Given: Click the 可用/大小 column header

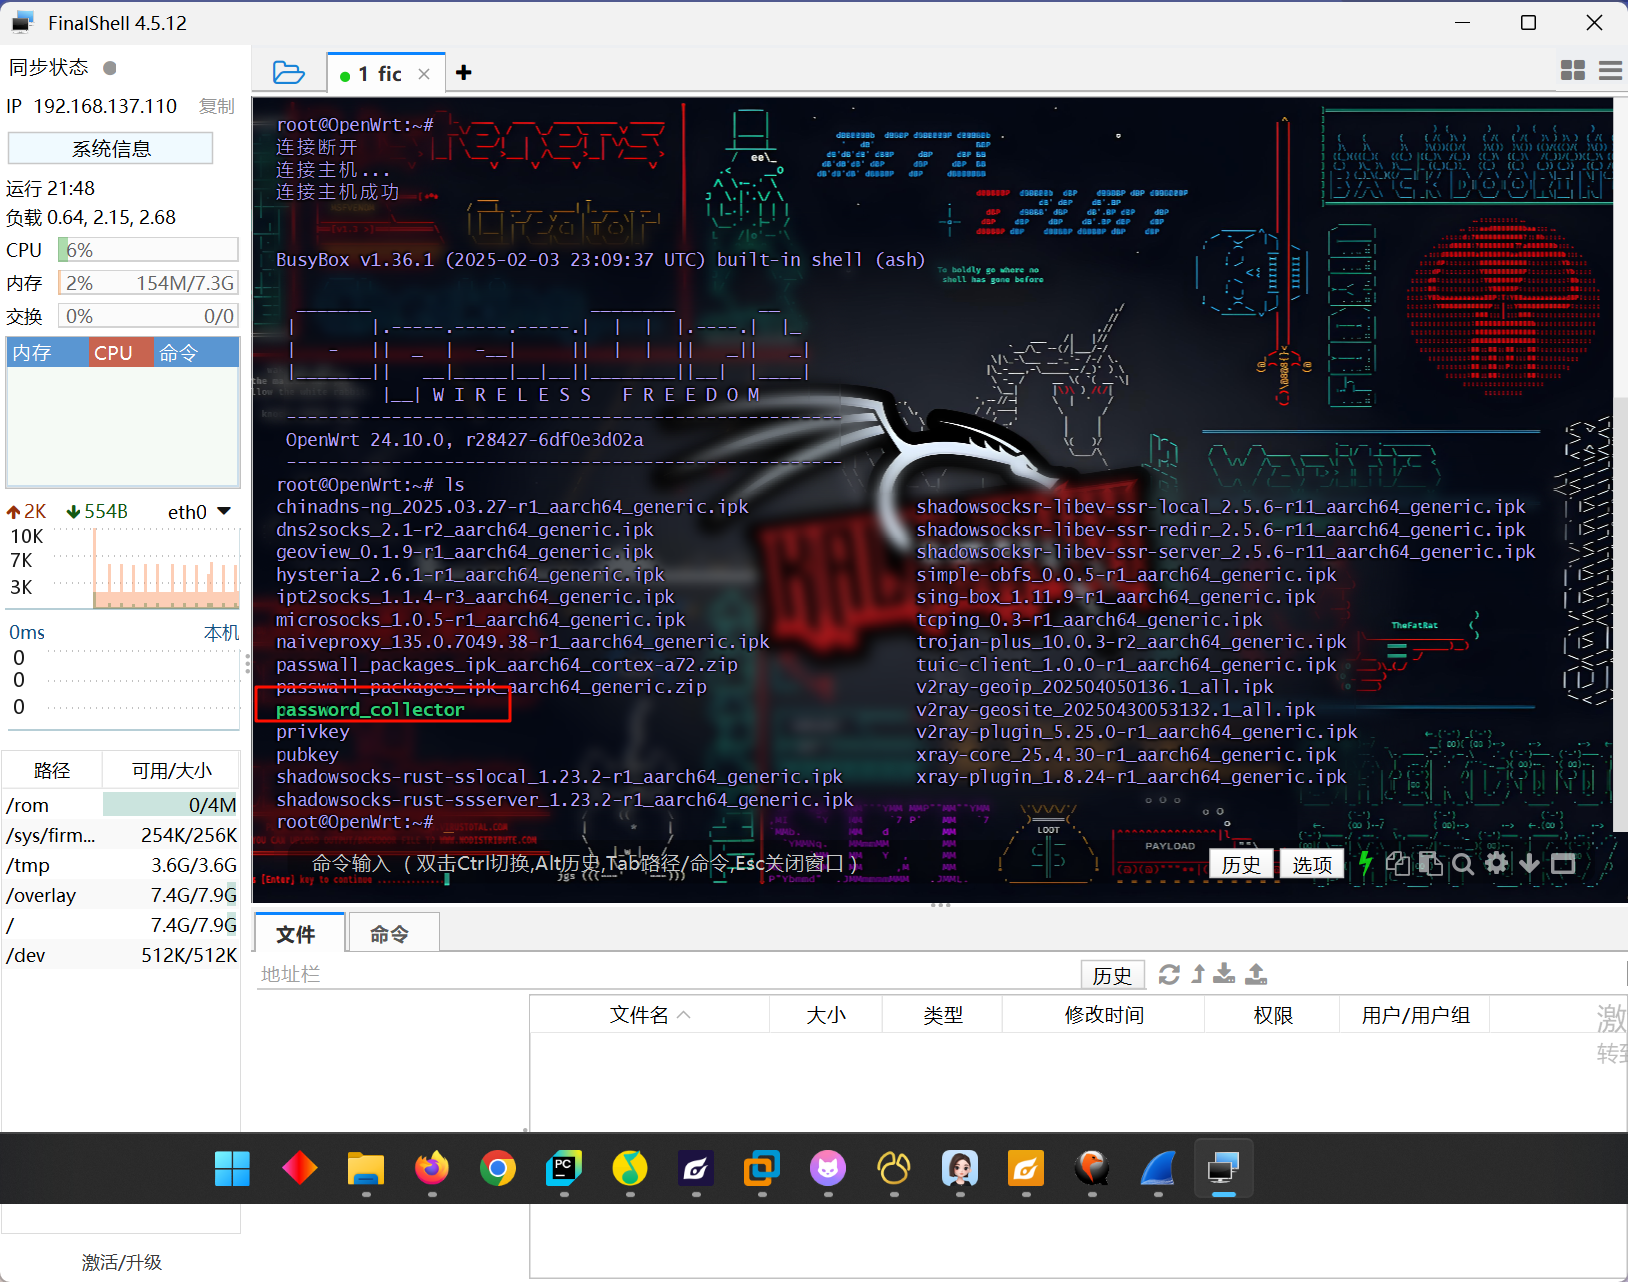Looking at the screenshot, I should [171, 770].
